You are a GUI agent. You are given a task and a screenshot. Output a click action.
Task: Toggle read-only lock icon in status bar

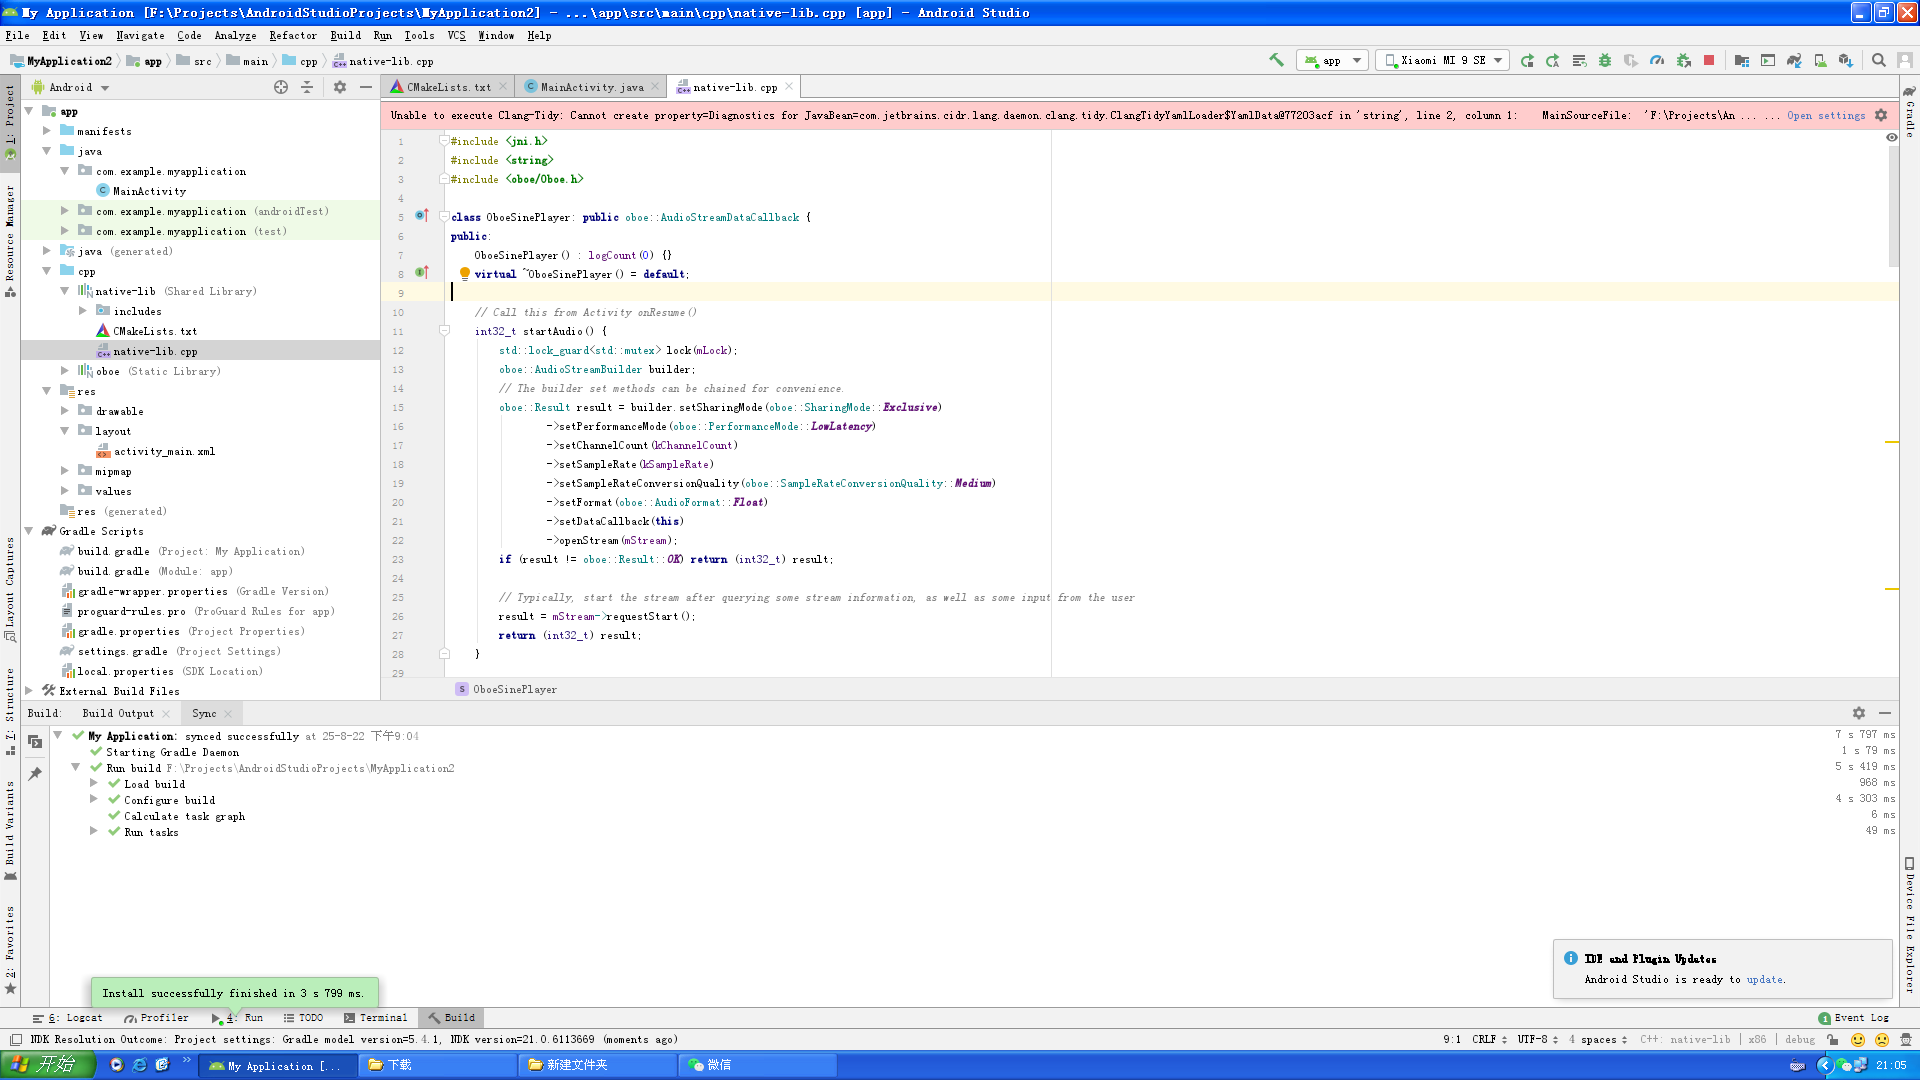coord(1833,1040)
